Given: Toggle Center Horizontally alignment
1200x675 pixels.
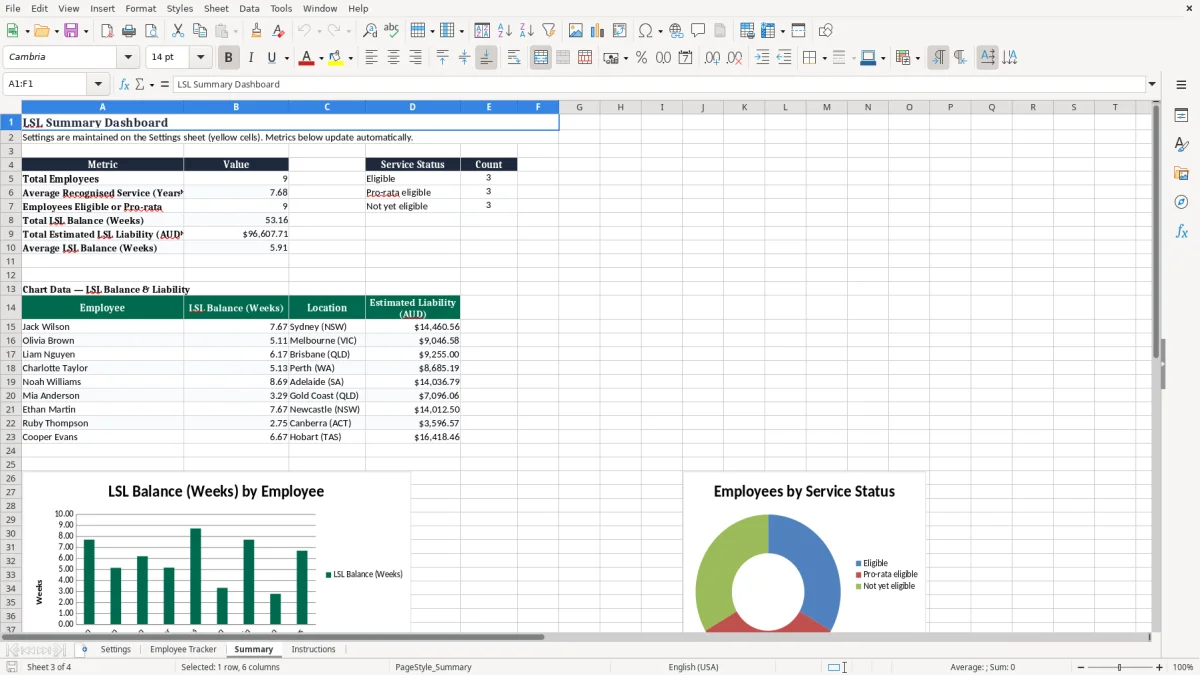Looking at the screenshot, I should click(393, 58).
